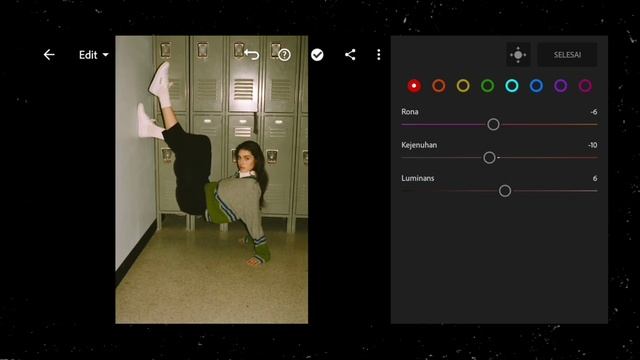Click the Rona hue slider handle

pyautogui.click(x=493, y=124)
